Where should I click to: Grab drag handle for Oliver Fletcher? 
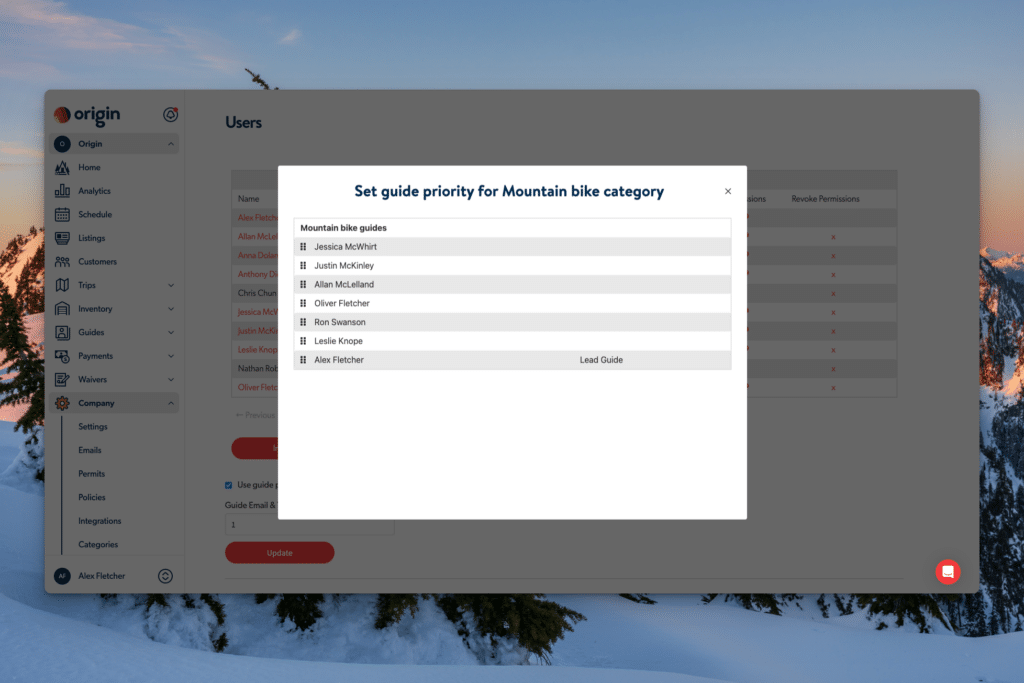point(303,304)
